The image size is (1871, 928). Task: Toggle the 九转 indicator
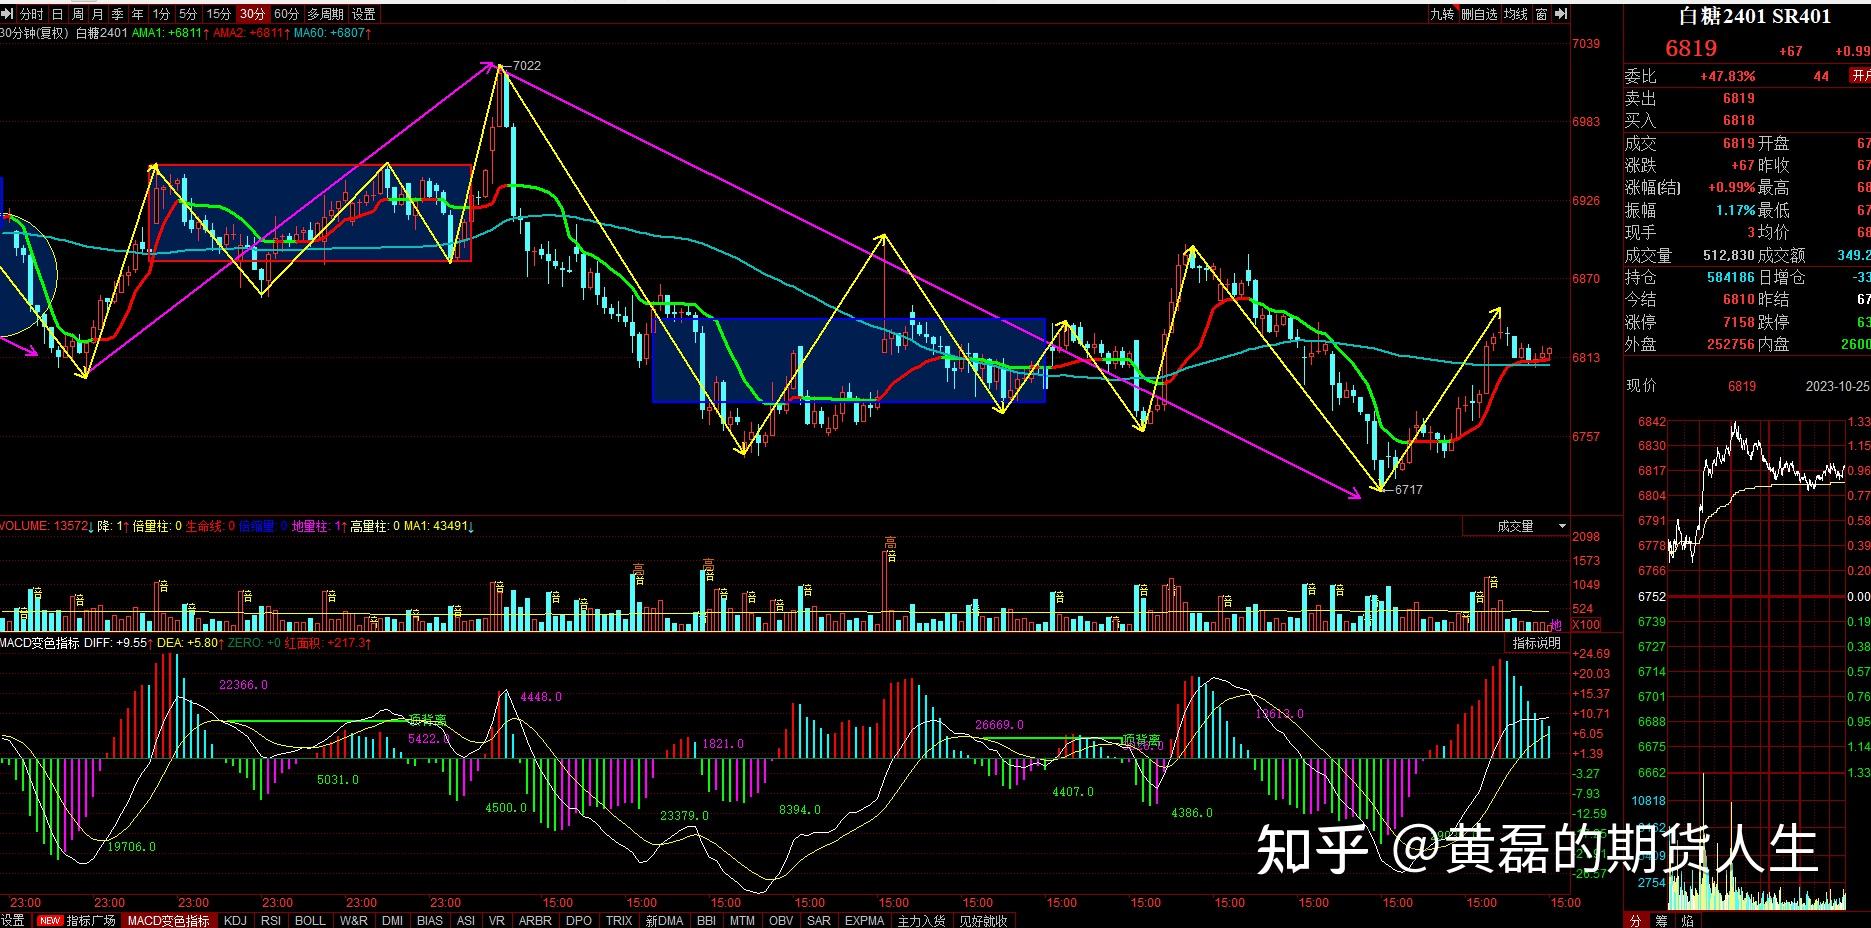(1441, 14)
